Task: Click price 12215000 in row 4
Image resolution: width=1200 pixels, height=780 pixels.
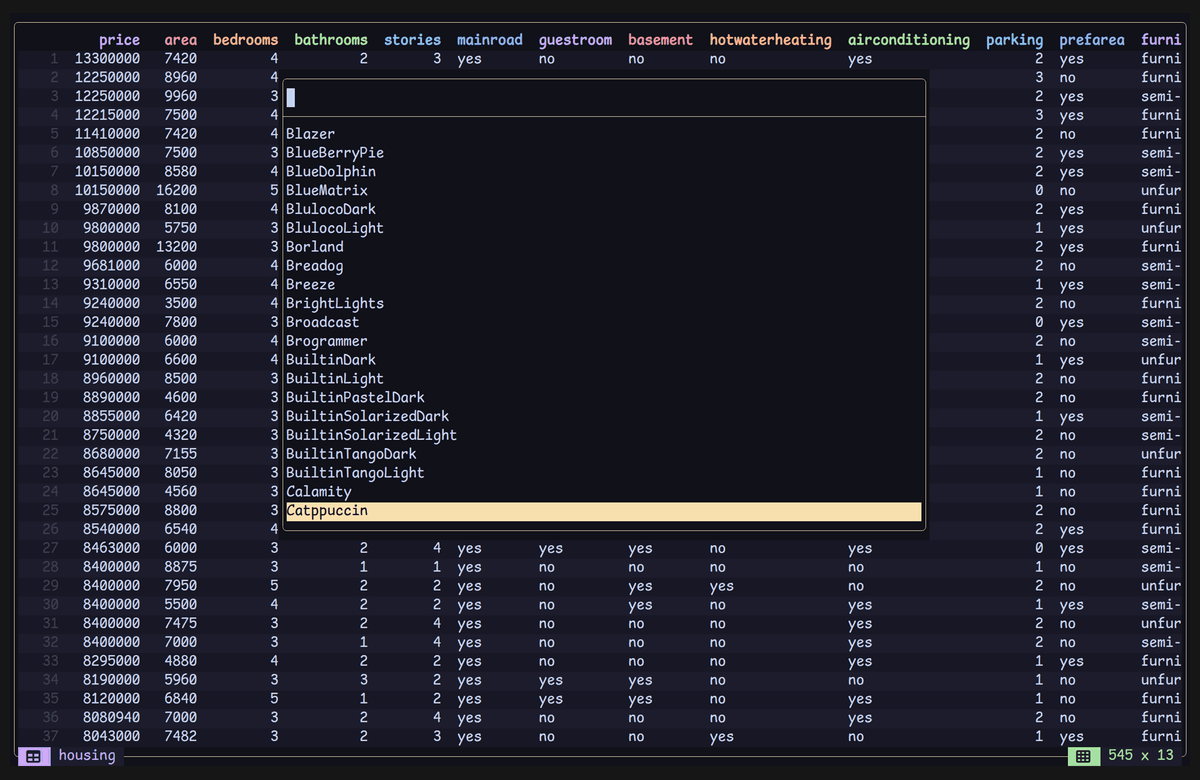Action: point(107,115)
